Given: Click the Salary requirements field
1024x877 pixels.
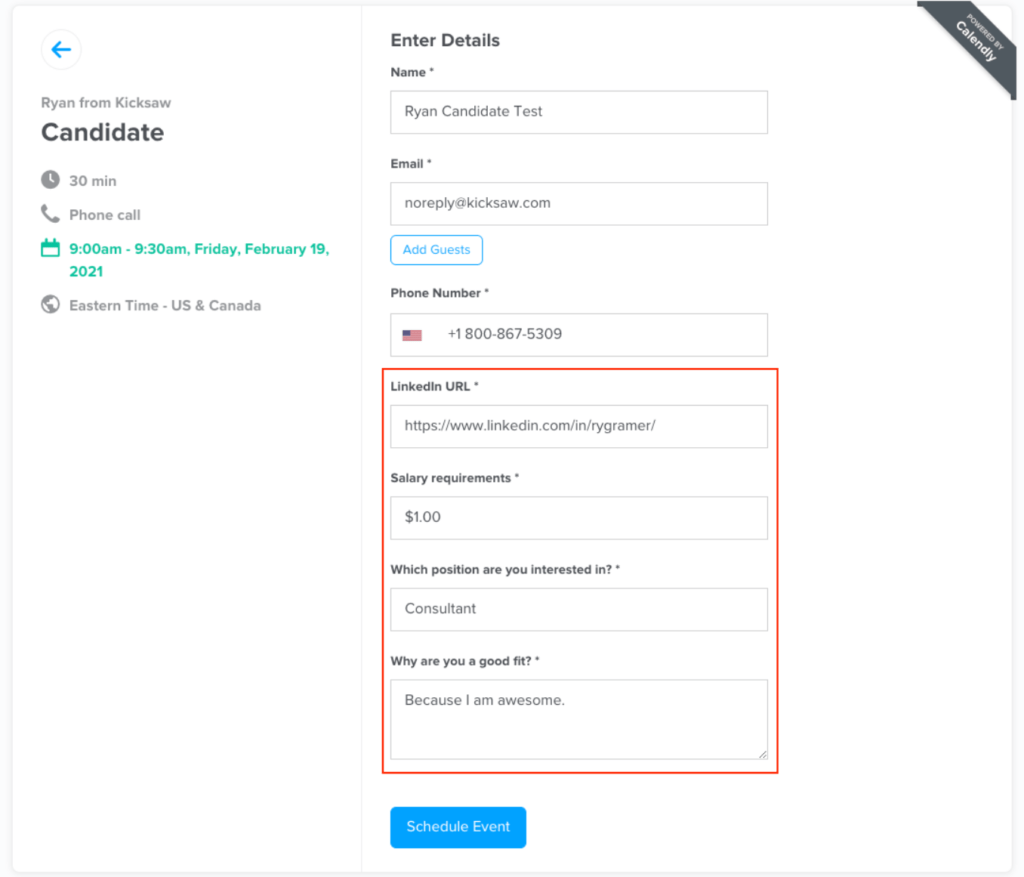Looking at the screenshot, I should pyautogui.click(x=579, y=518).
